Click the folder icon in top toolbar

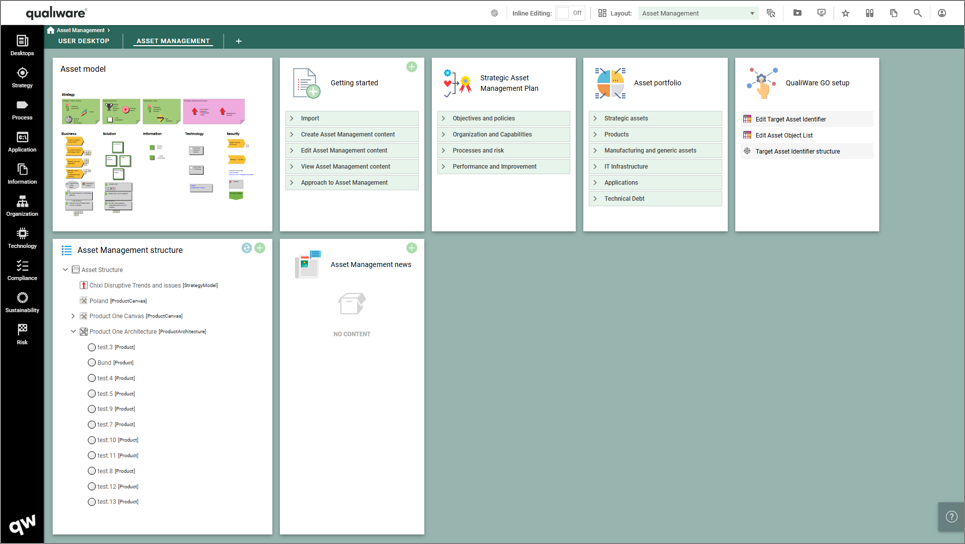(797, 13)
